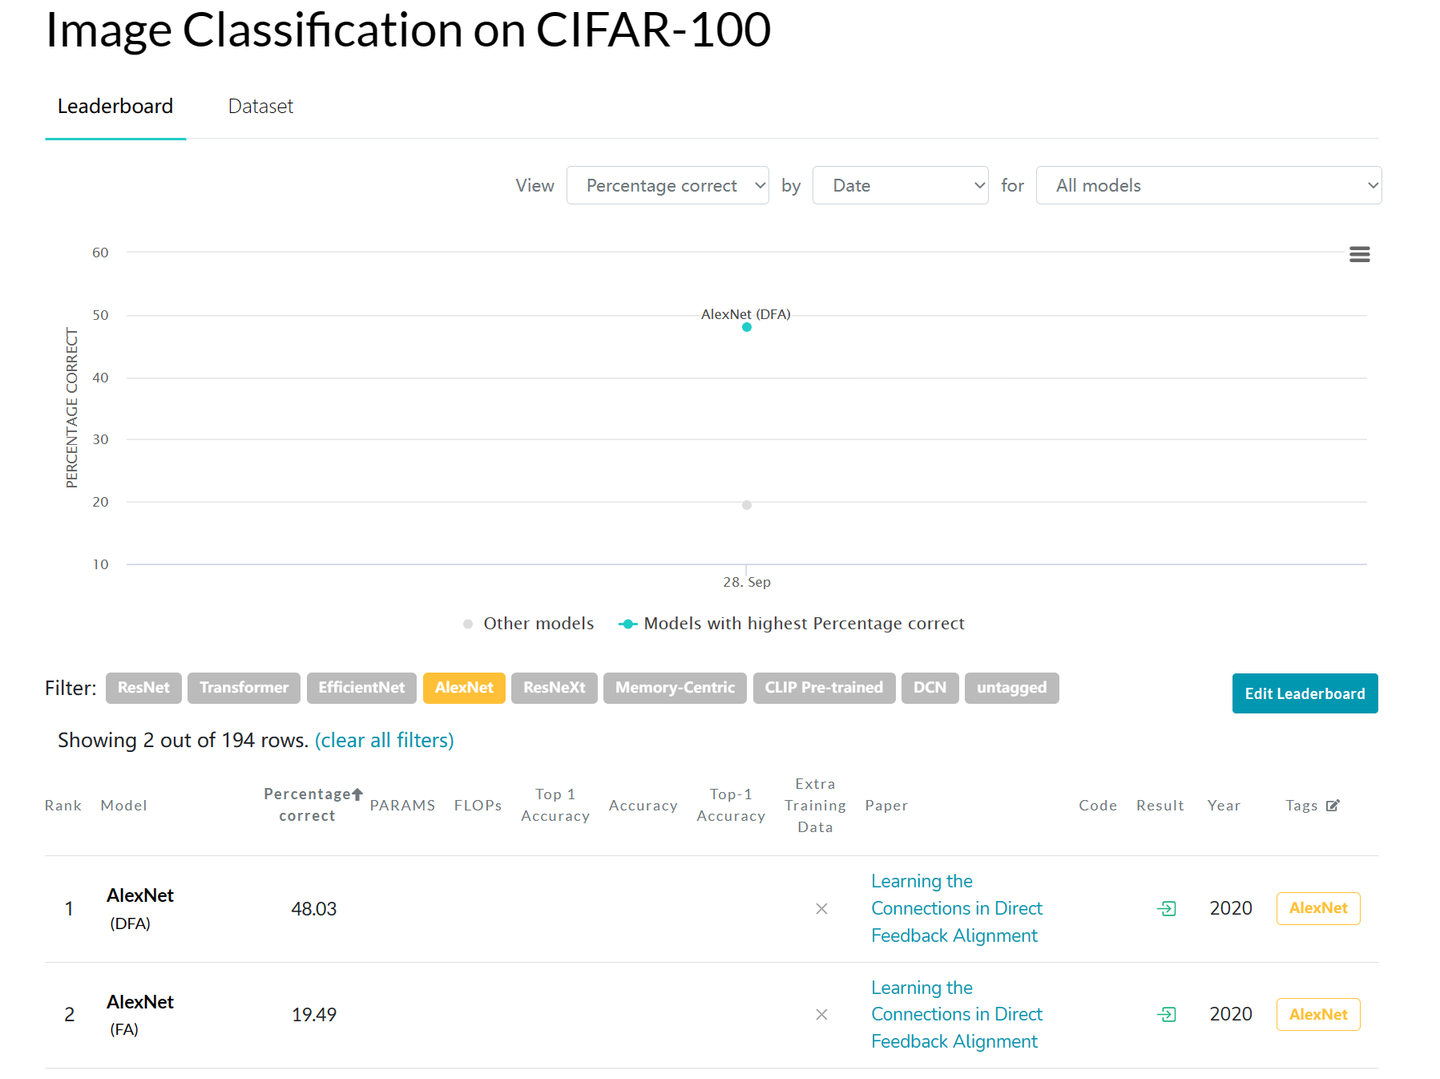Click the gray data point on chart
1440x1079 pixels.
[x=747, y=505]
